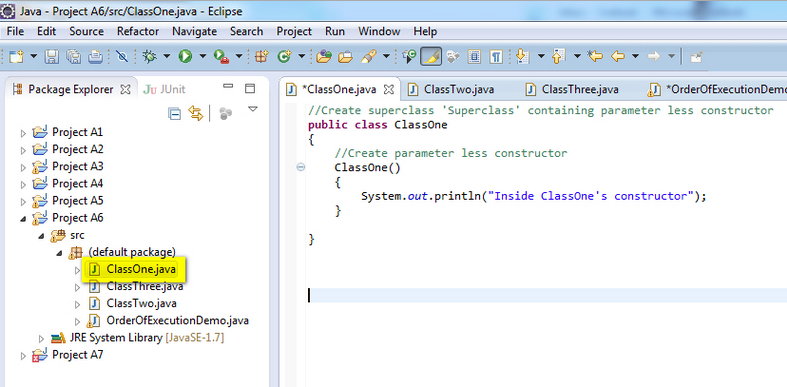
Task: Open the Source menu
Action: [x=86, y=31]
